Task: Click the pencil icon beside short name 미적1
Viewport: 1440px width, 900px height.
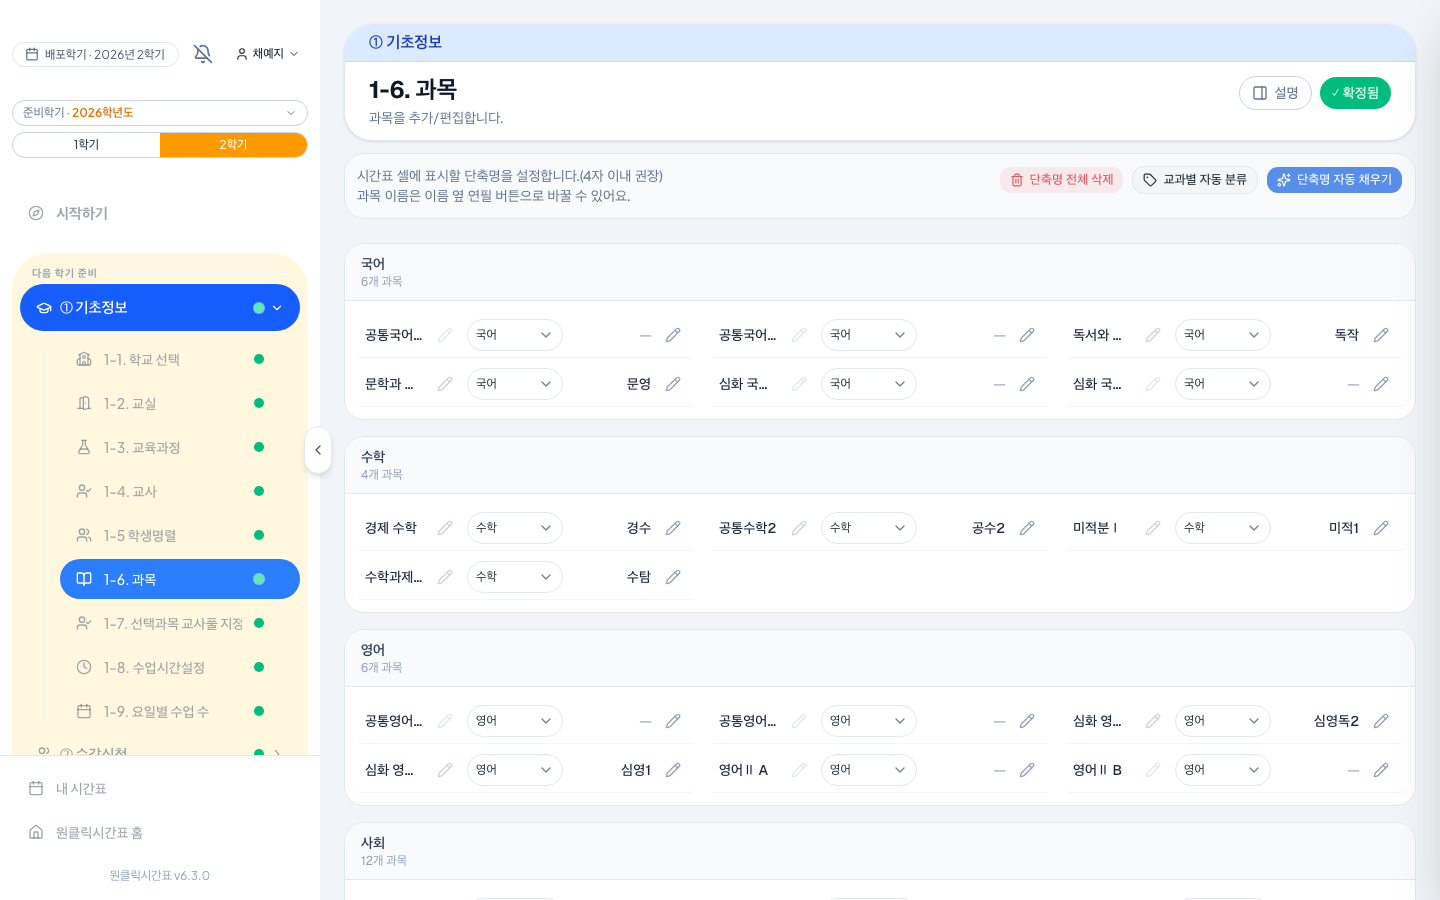Action: pos(1381,528)
